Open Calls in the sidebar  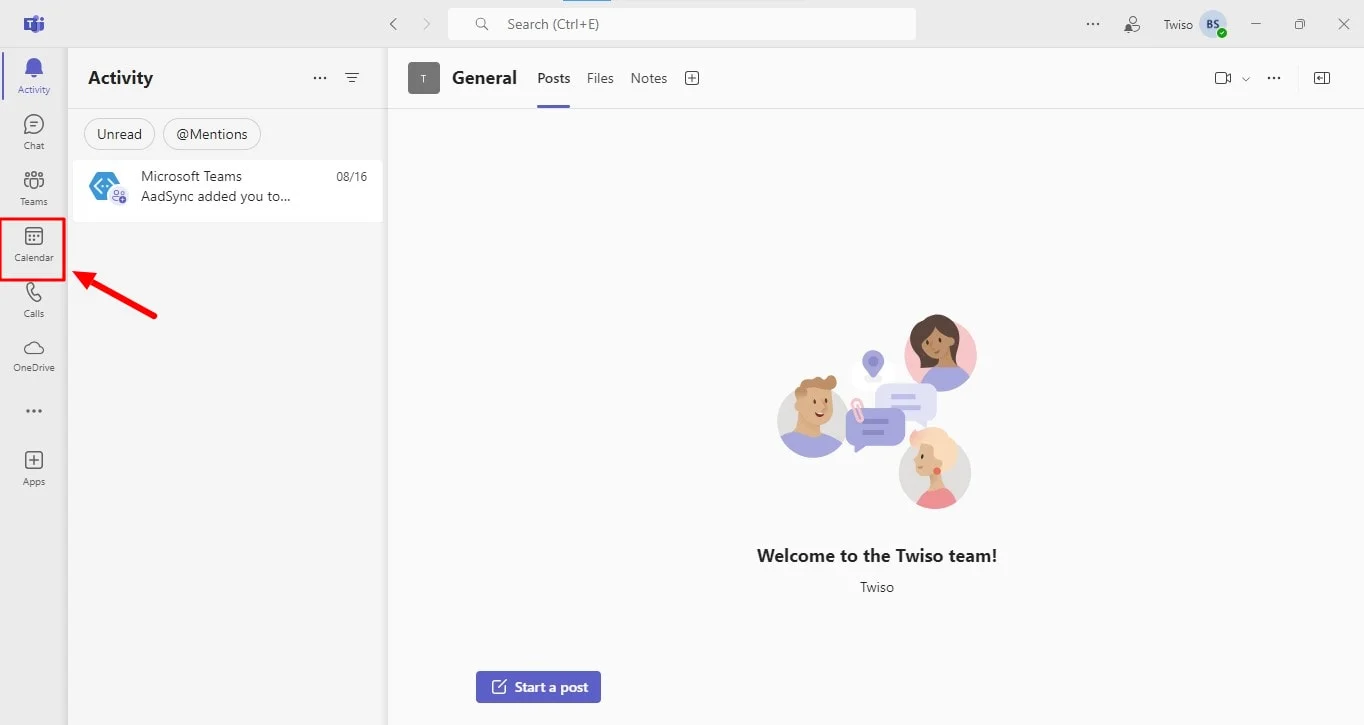34,300
